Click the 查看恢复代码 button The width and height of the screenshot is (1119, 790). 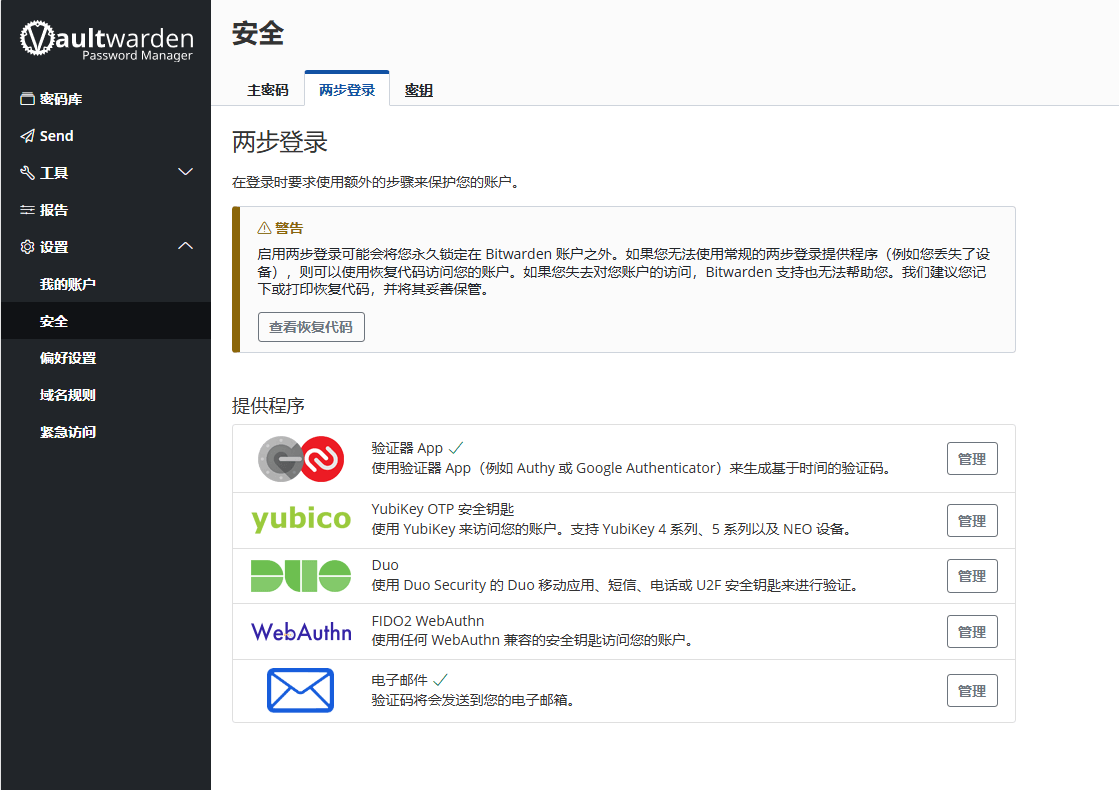pyautogui.click(x=310, y=326)
